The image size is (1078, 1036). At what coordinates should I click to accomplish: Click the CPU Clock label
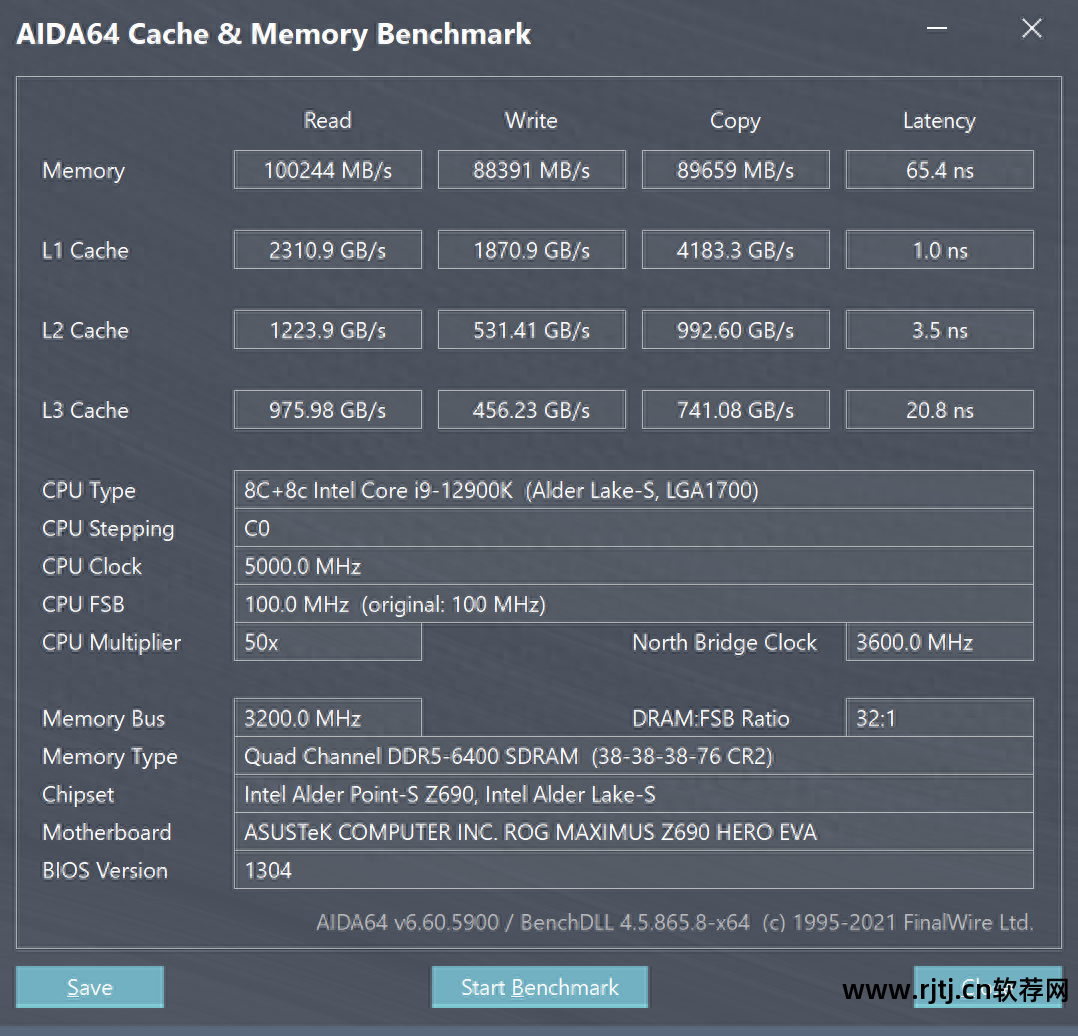(91, 566)
